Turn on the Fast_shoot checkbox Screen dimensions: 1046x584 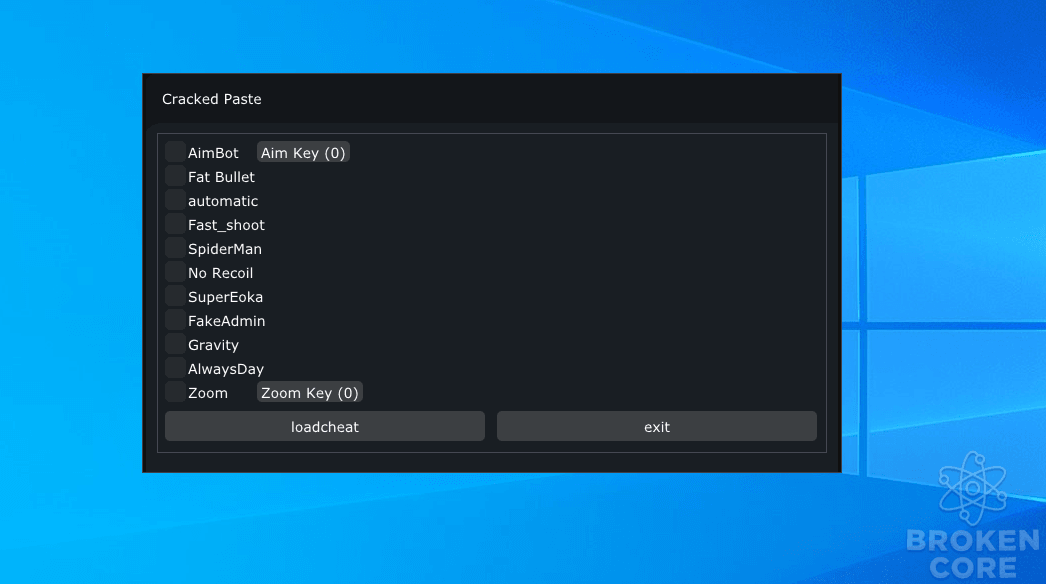(175, 224)
